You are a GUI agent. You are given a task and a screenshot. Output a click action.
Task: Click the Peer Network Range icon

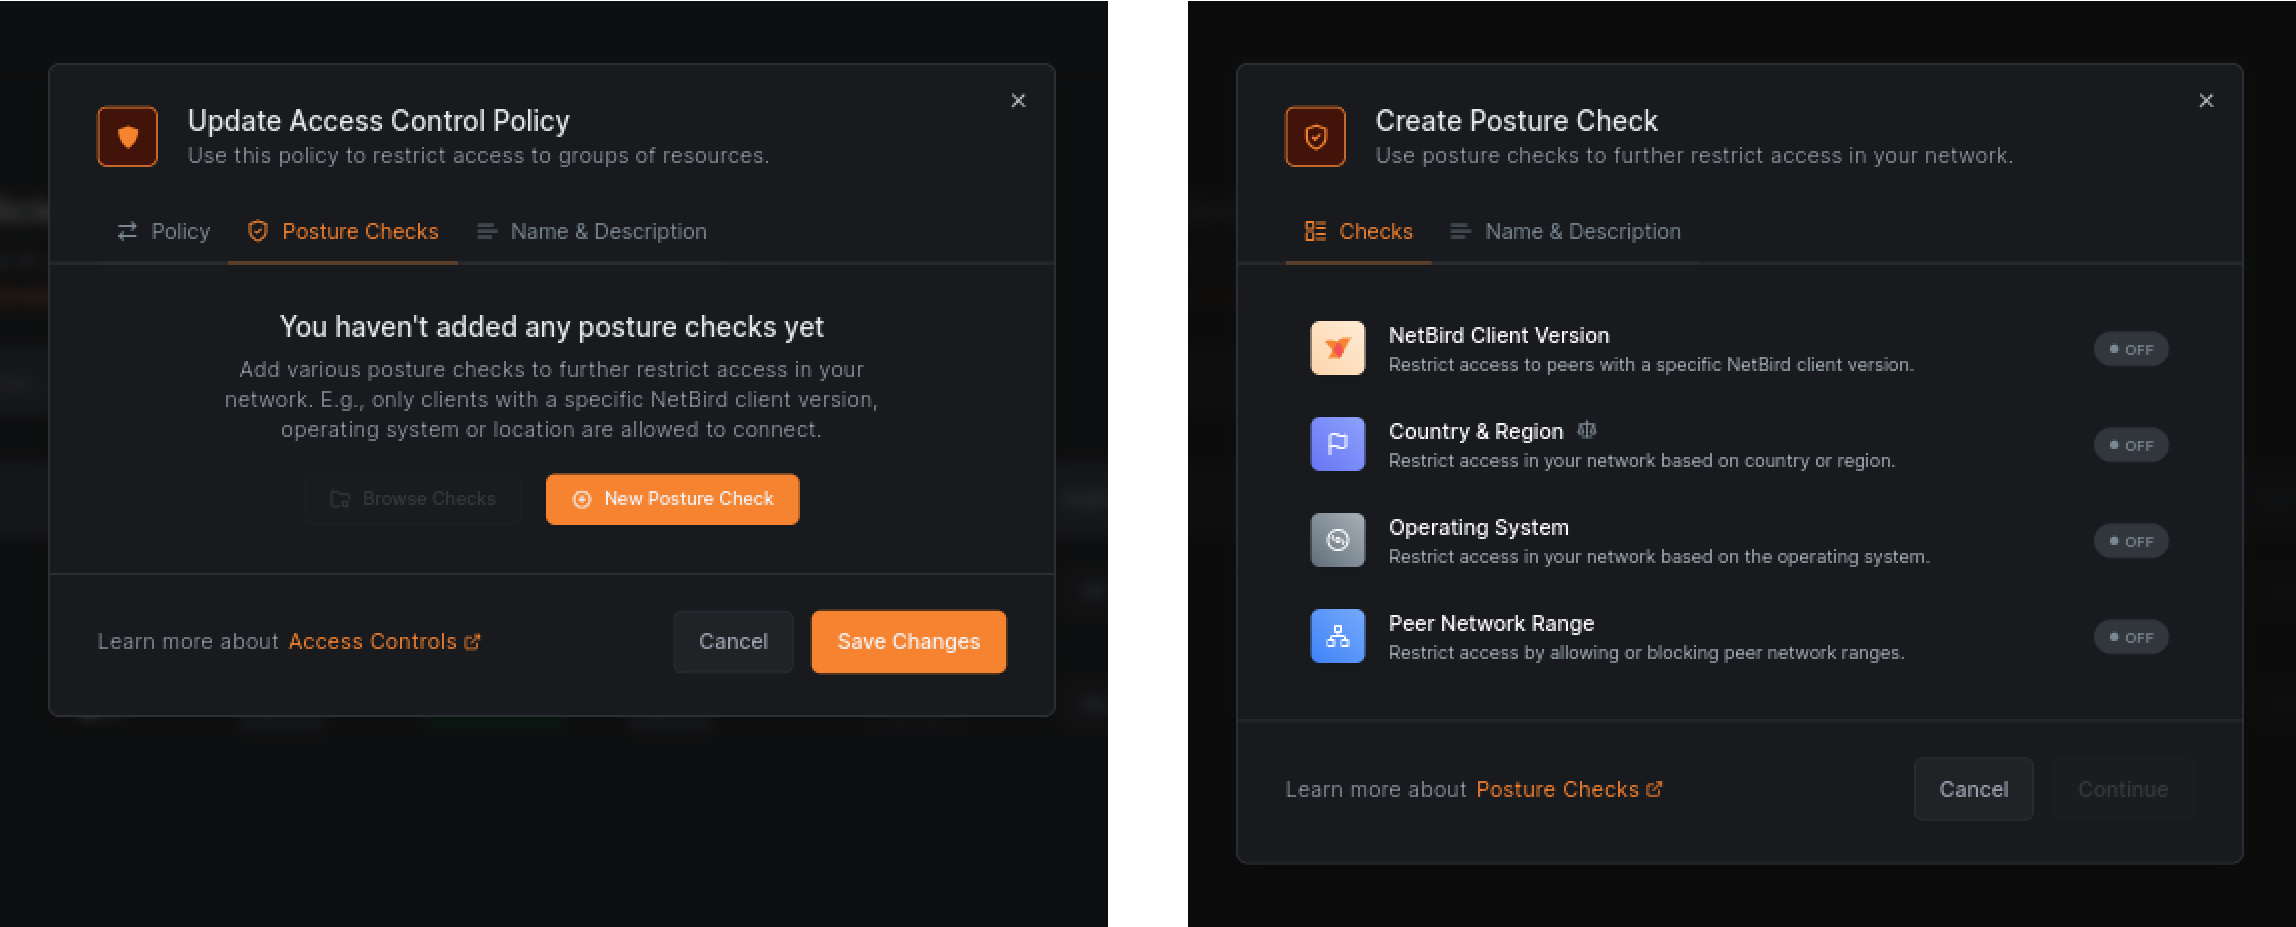(x=1337, y=636)
